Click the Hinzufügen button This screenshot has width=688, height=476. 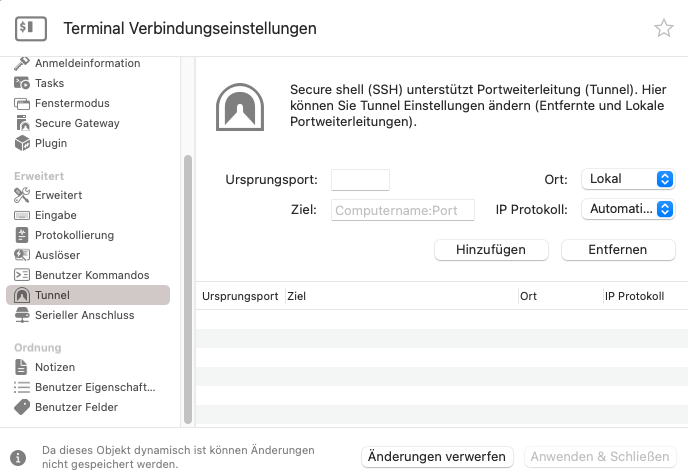click(491, 249)
